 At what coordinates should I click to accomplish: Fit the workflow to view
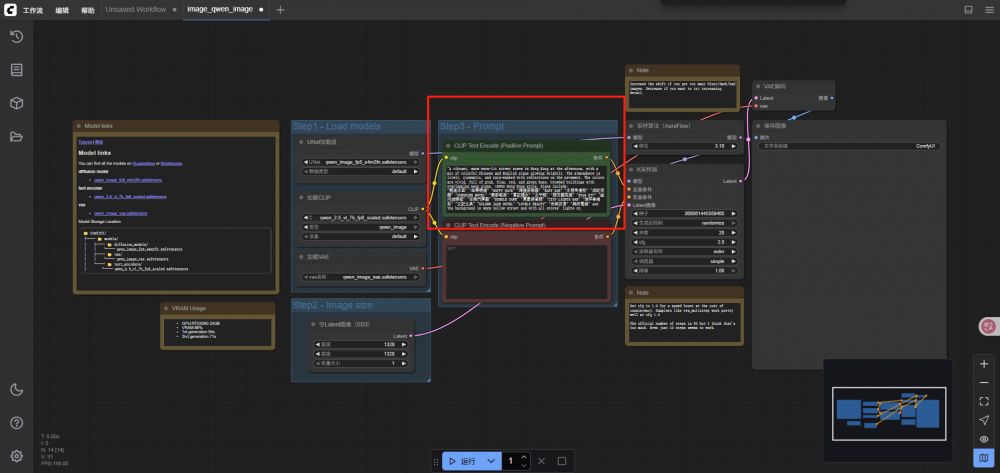click(984, 402)
